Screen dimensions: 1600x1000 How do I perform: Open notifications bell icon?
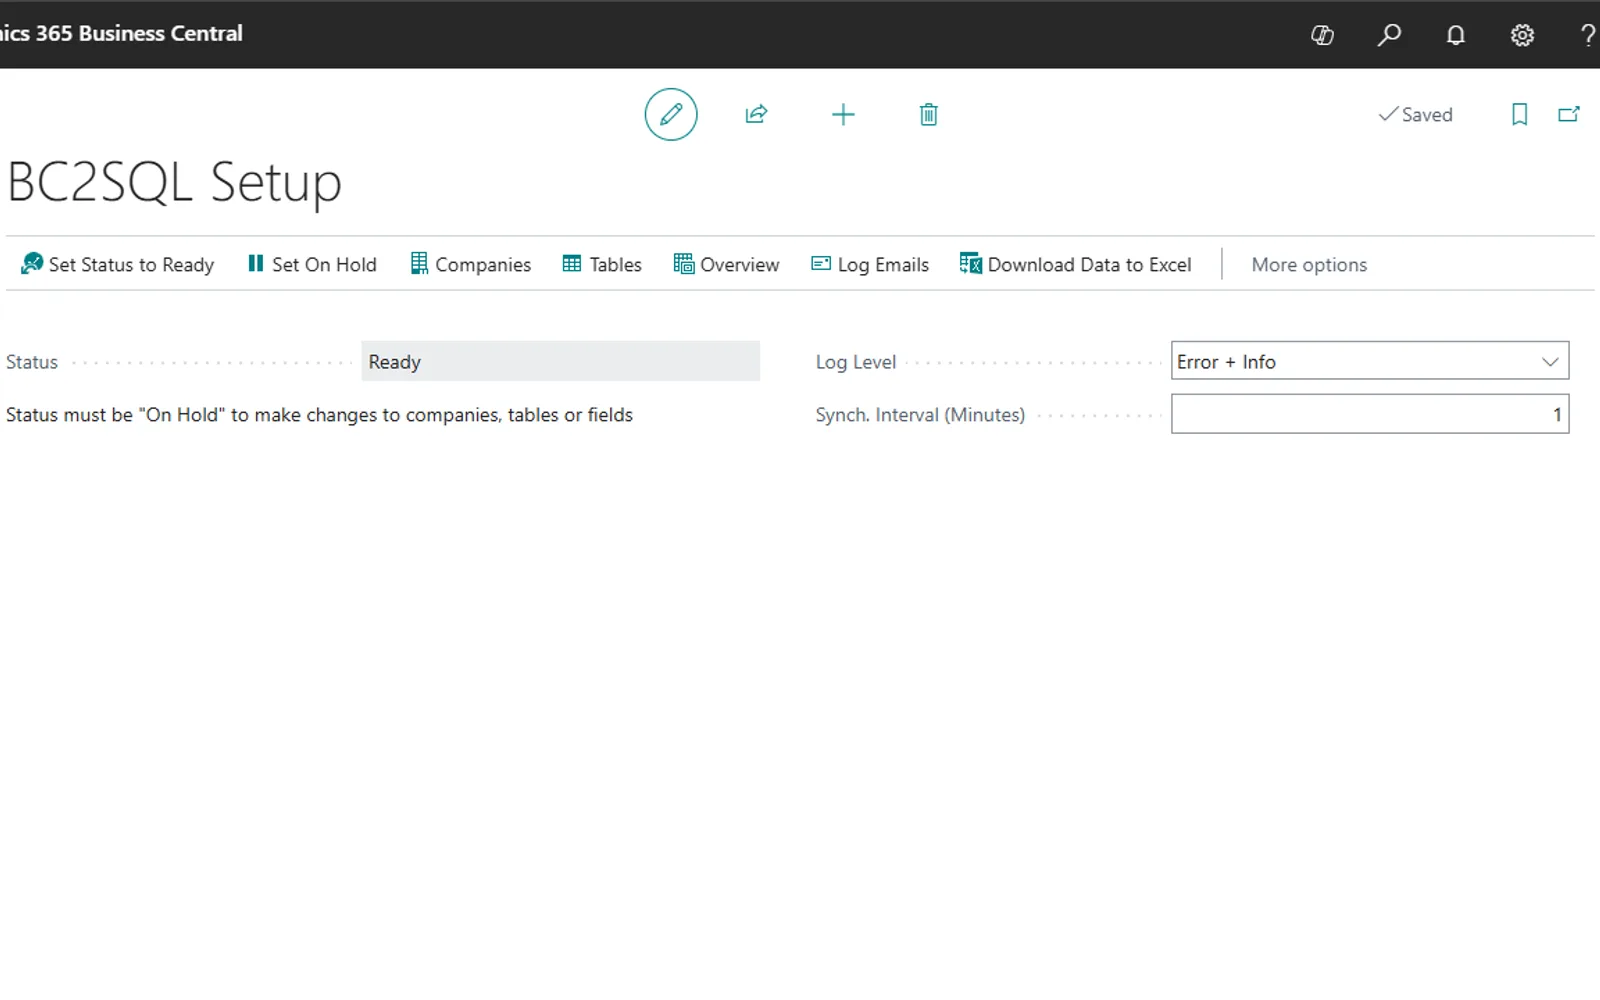pos(1455,35)
